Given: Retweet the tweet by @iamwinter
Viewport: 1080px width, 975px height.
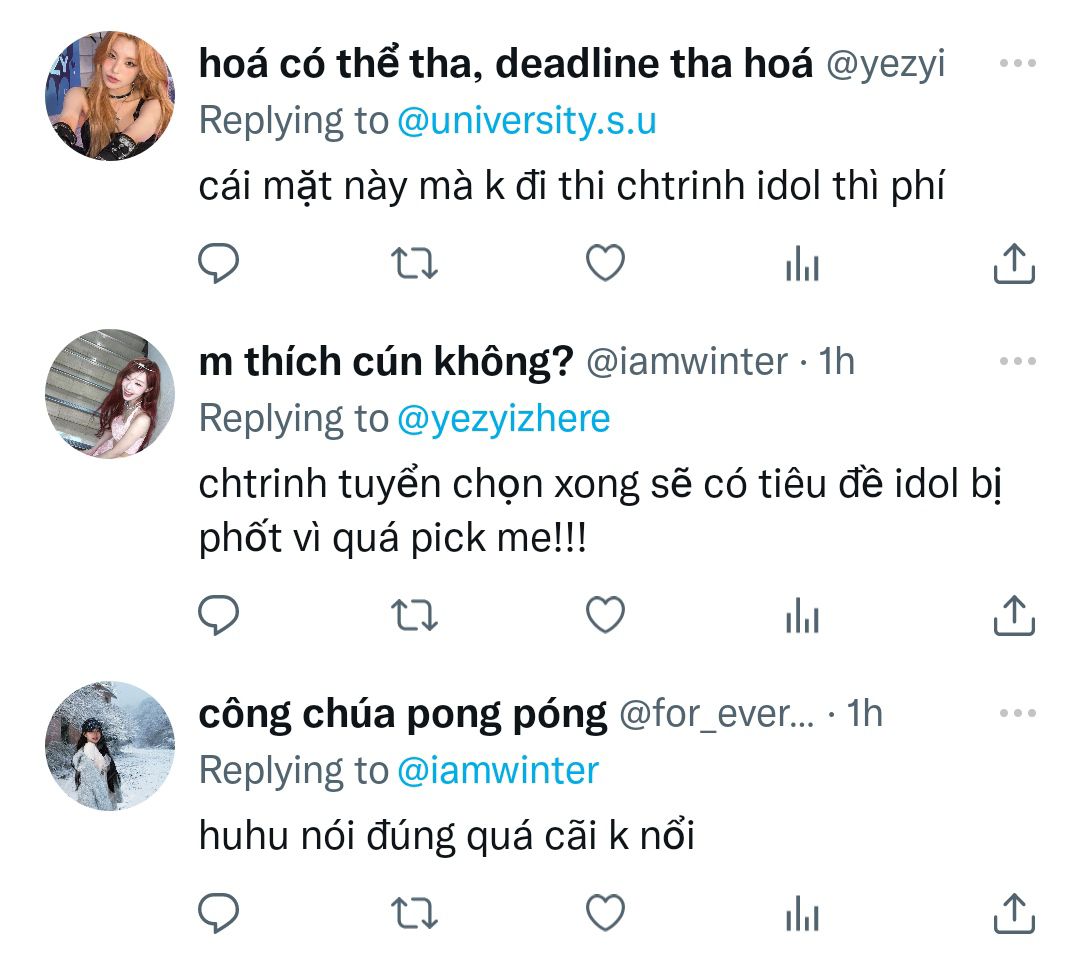Looking at the screenshot, I should click(412, 615).
